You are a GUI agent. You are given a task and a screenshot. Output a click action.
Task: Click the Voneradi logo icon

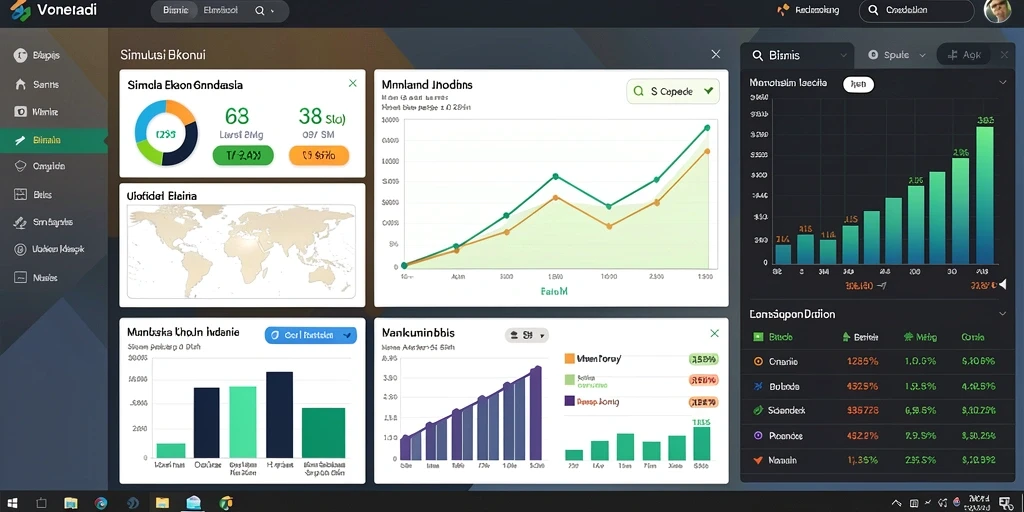(20, 10)
